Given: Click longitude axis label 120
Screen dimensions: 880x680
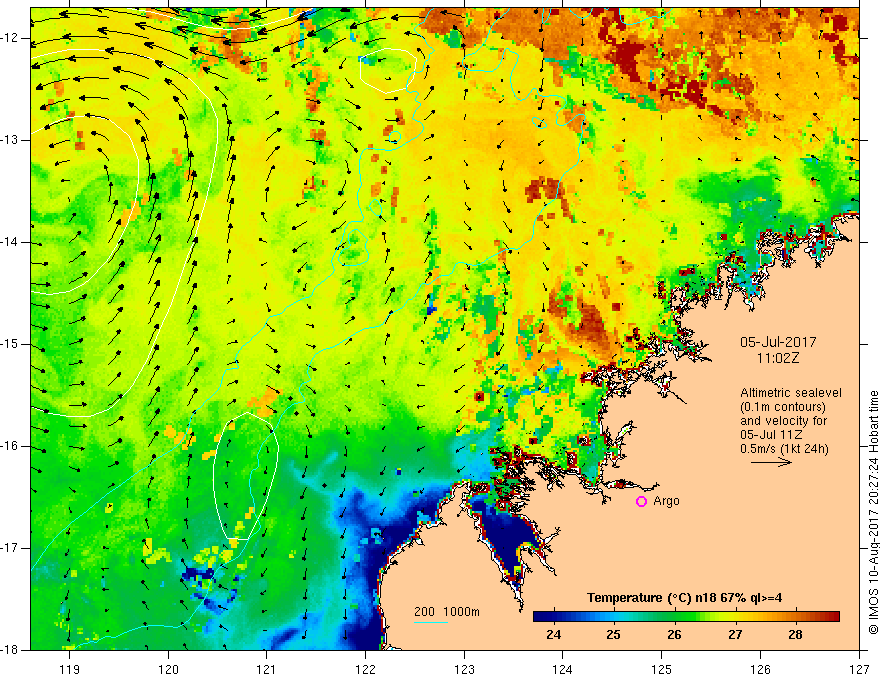Looking at the screenshot, I should [168, 669].
